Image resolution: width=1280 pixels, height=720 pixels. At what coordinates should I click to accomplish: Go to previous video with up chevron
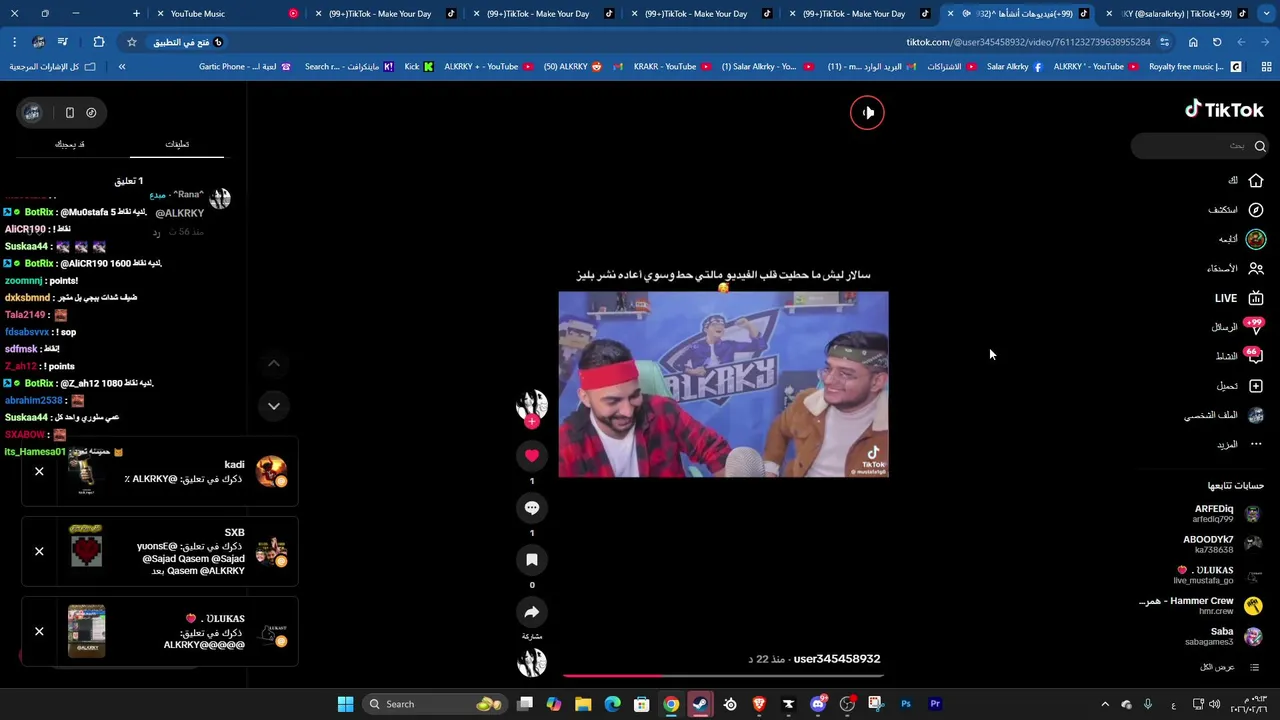[274, 364]
